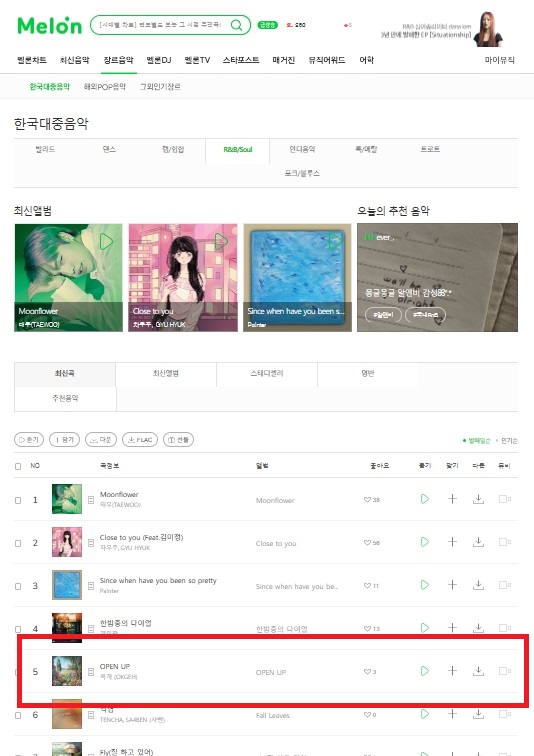Add Close to you to playlist with the plus icon
Viewport: 534px width, 756px height.
tap(452, 542)
